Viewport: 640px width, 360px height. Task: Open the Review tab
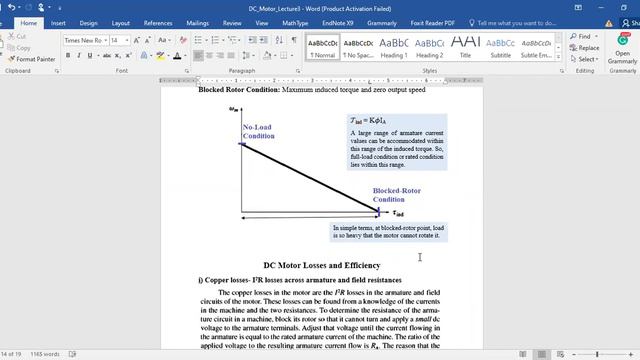click(x=232, y=23)
